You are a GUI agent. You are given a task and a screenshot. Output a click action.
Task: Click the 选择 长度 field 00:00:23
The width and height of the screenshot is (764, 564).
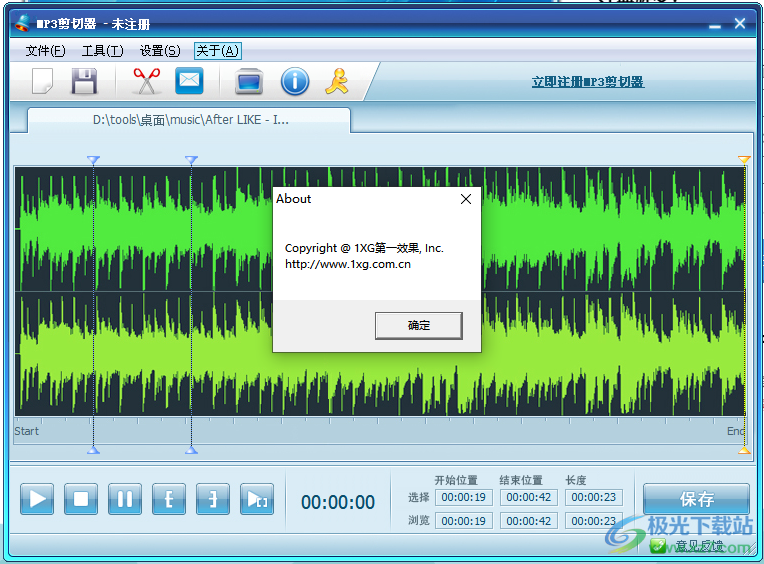(x=593, y=497)
